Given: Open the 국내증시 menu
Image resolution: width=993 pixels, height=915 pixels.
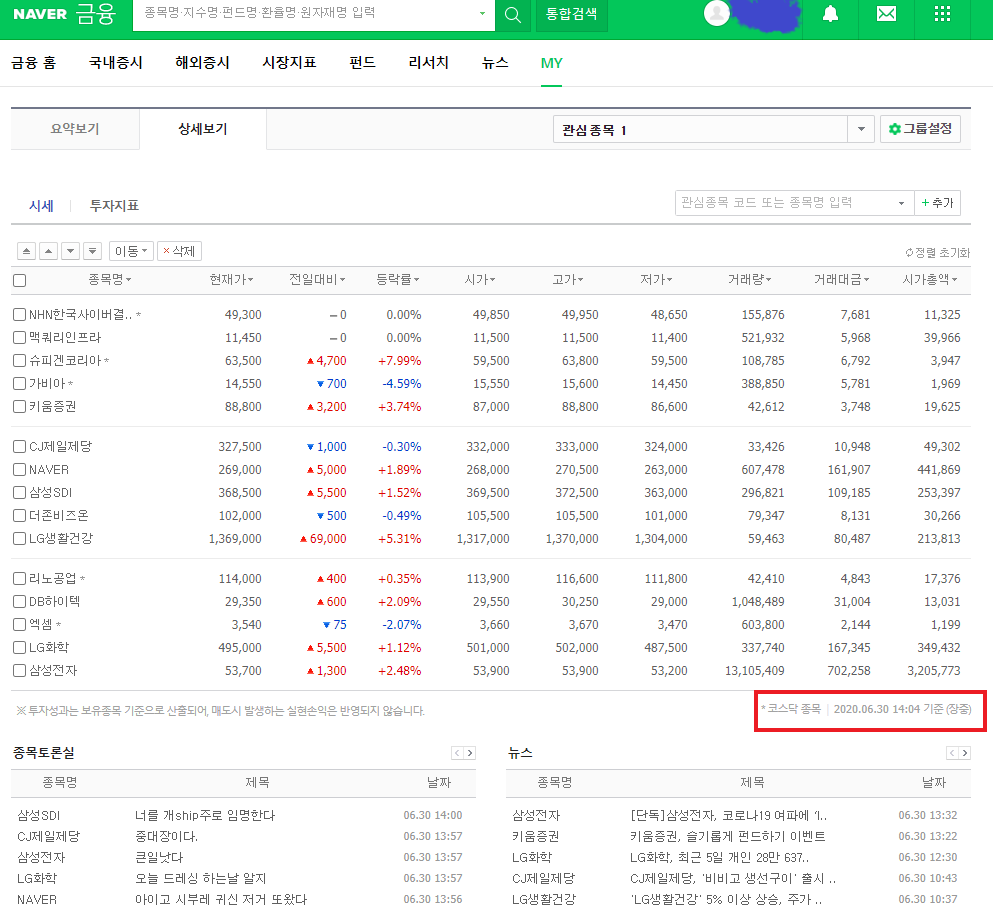Looking at the screenshot, I should point(115,62).
